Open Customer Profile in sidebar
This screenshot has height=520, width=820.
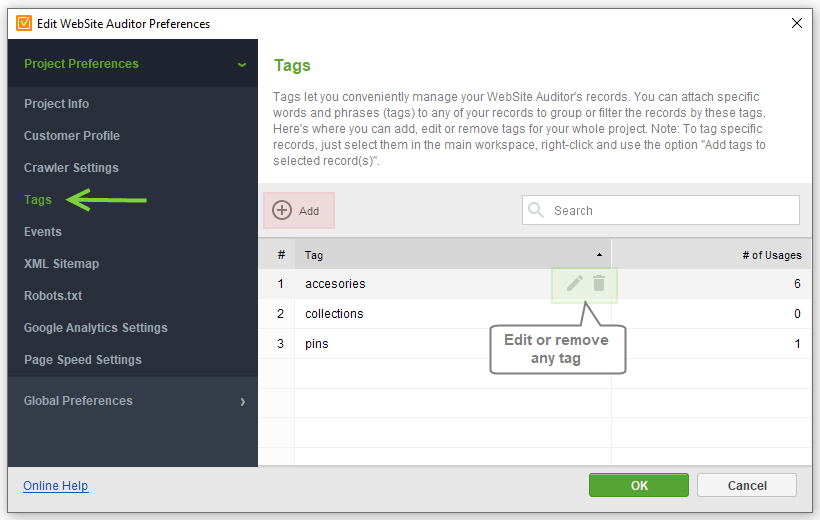pos(72,135)
